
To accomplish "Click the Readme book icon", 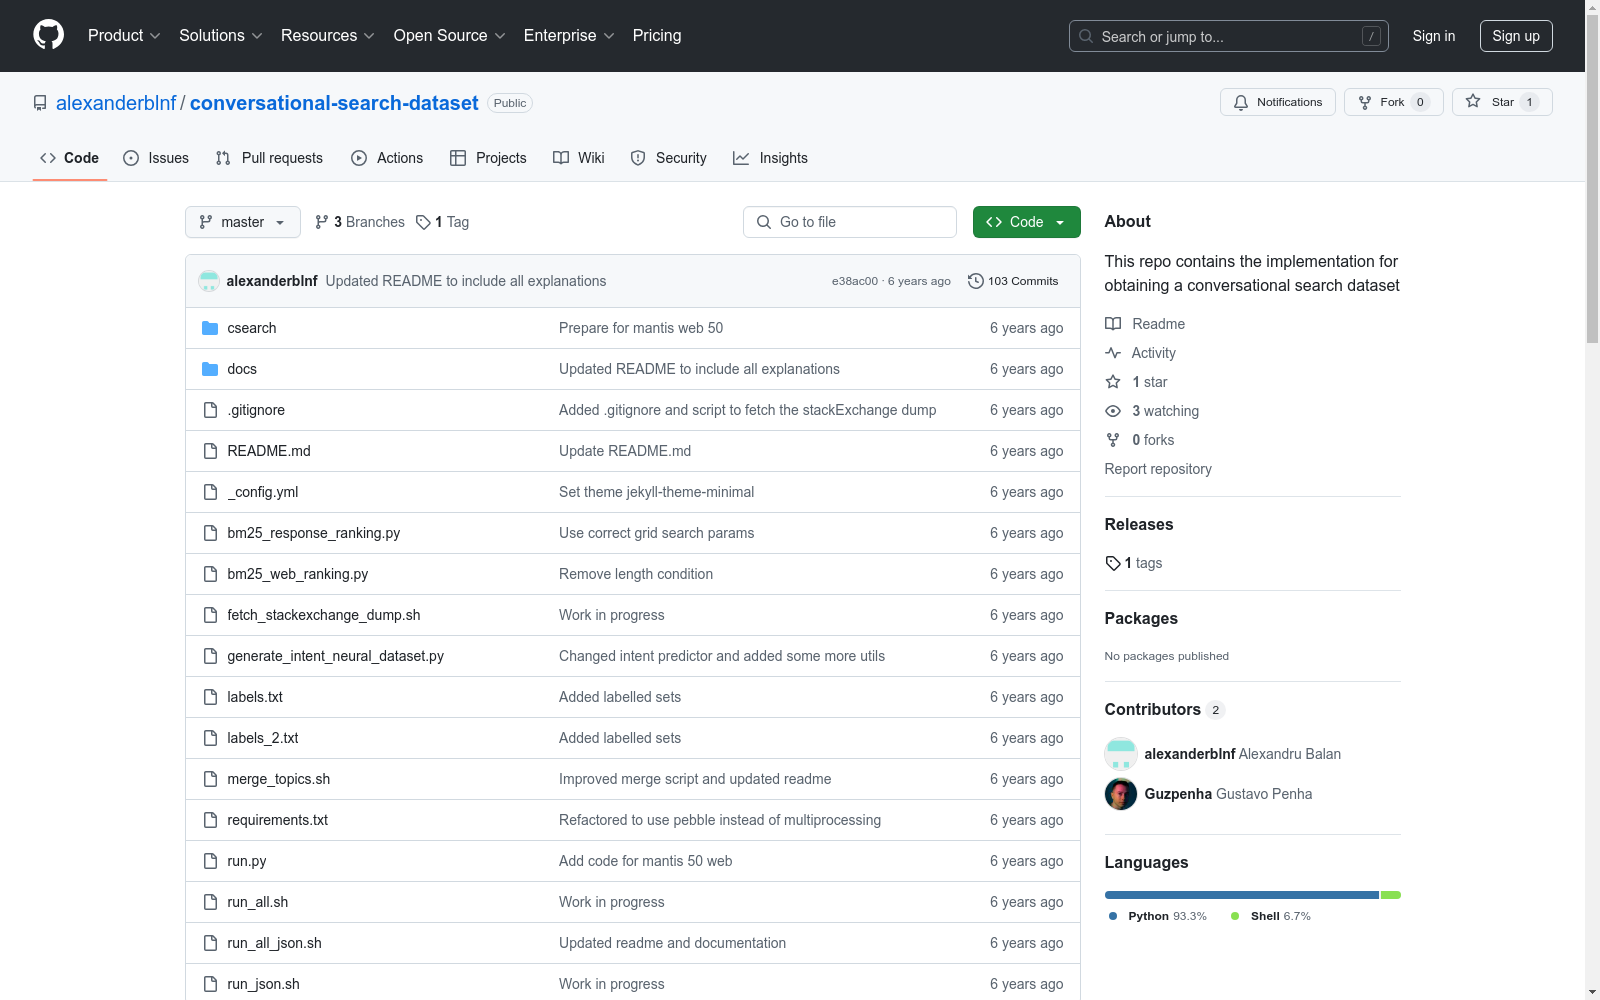I will pos(1113,324).
